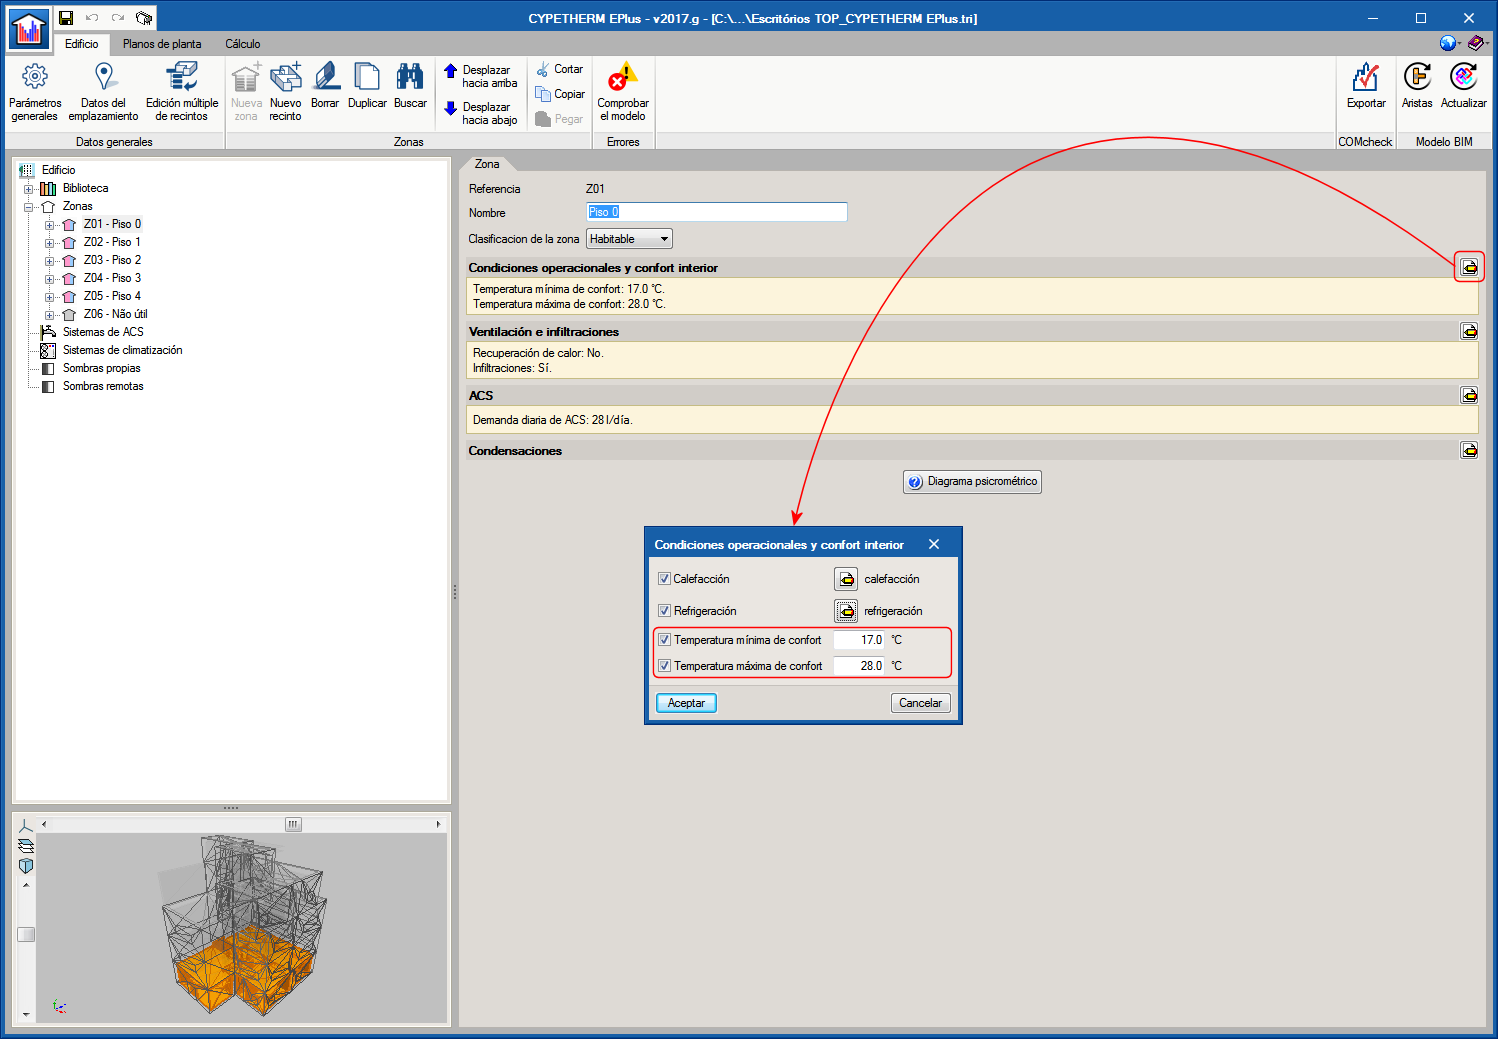Viewport: 1498px width, 1039px height.
Task: Expand Z01 - Piso 0 node
Action: coord(49,225)
